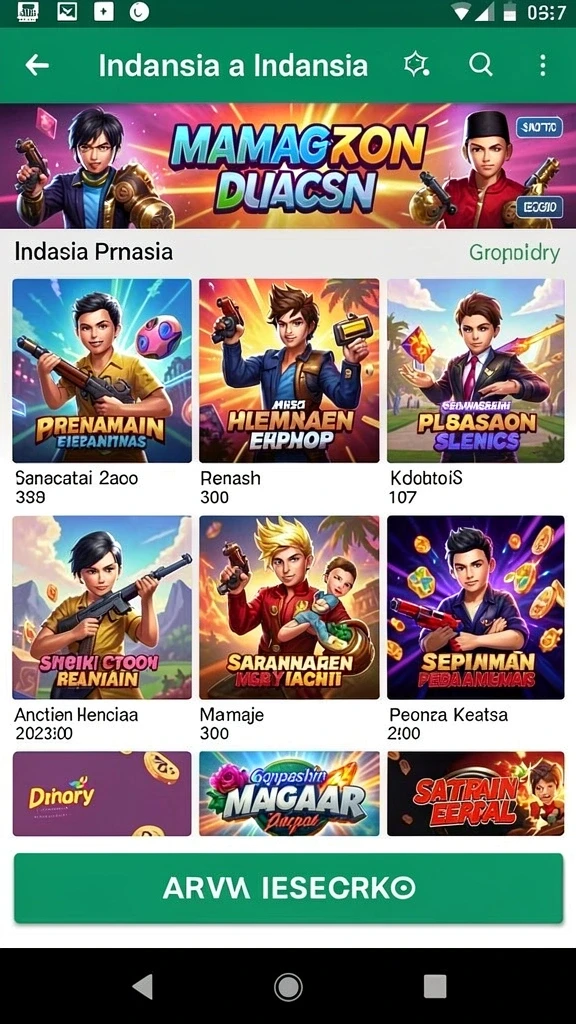Open the MAGAAR game tile
576x1024 pixels.
[289, 793]
